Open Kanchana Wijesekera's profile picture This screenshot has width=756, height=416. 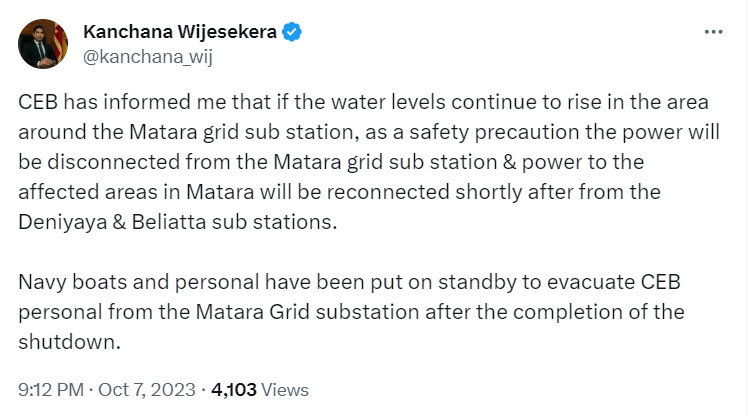click(43, 44)
